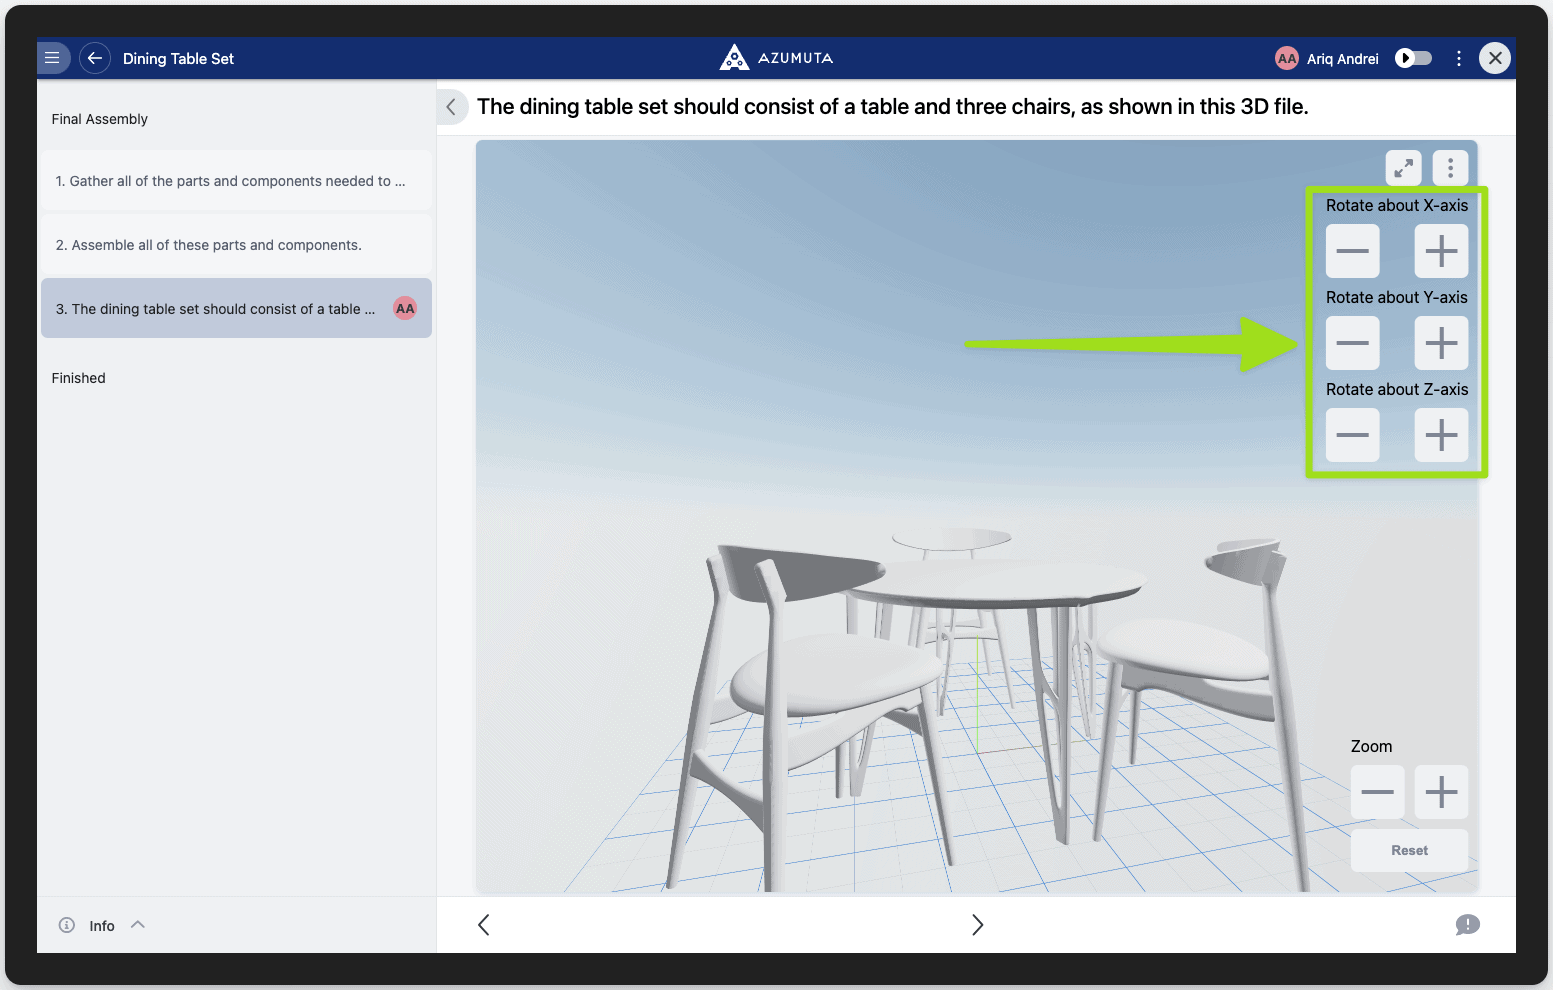Click the Ariq Andrei user avatar
The height and width of the screenshot is (990, 1553).
[1286, 58]
